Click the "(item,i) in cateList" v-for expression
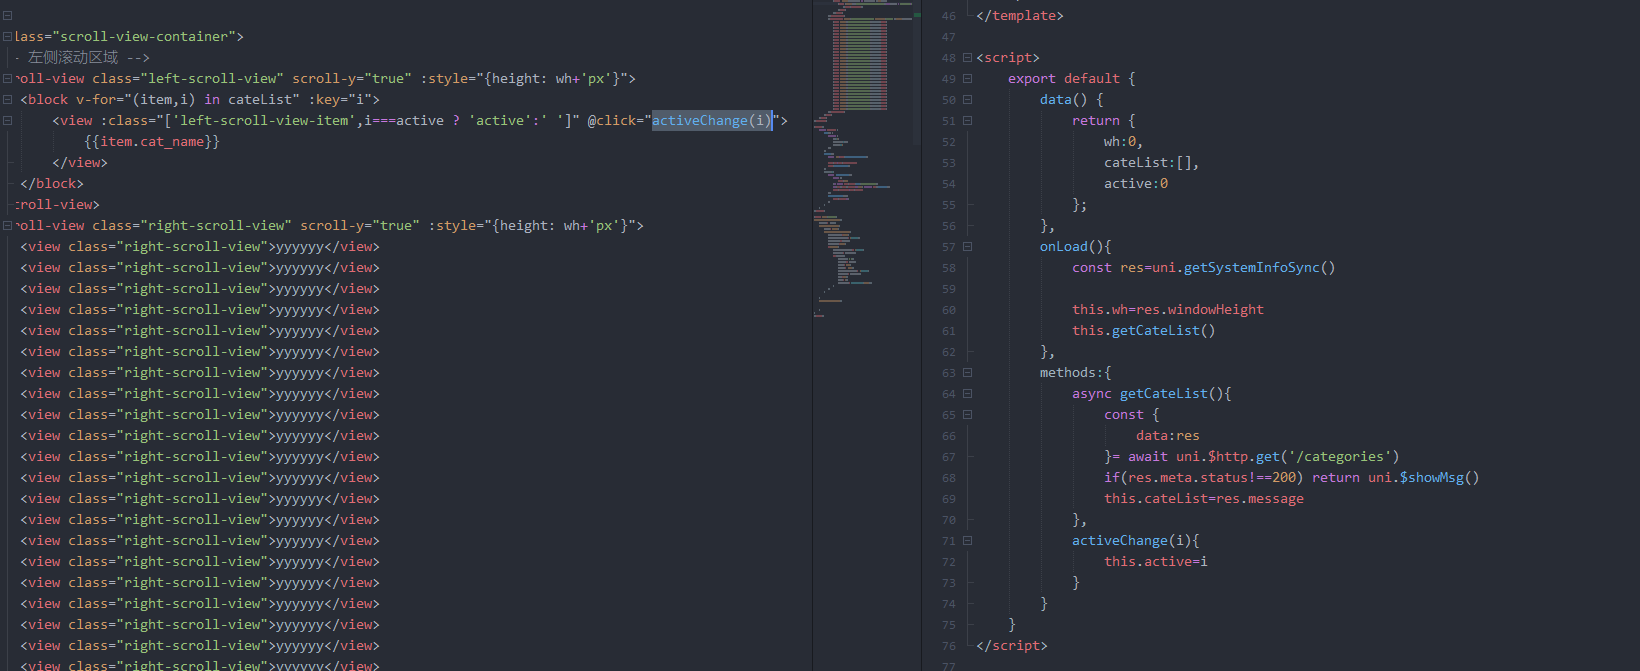1640x671 pixels. click(215, 100)
